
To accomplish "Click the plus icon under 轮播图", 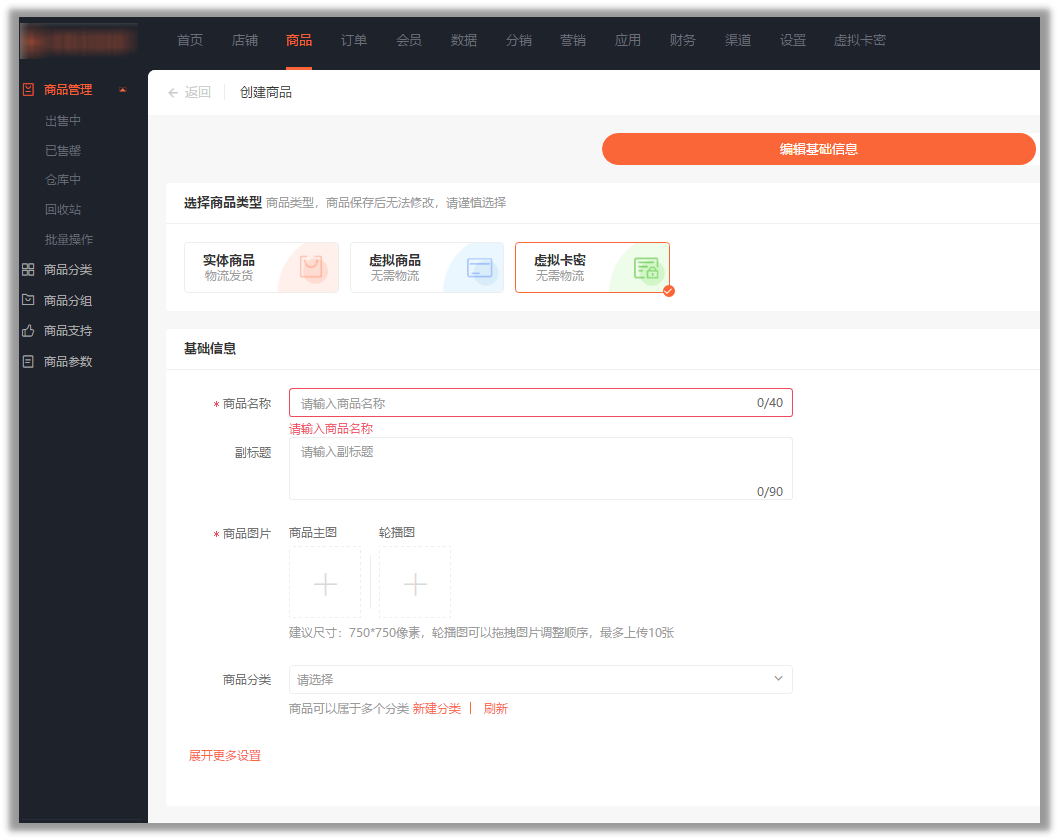I will pyautogui.click(x=415, y=584).
